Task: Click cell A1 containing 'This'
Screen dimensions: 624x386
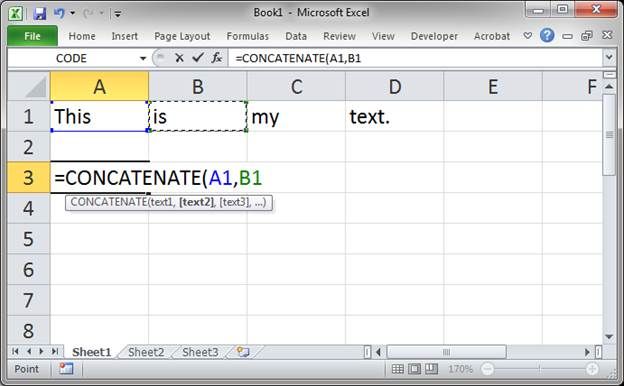Action: pos(99,116)
